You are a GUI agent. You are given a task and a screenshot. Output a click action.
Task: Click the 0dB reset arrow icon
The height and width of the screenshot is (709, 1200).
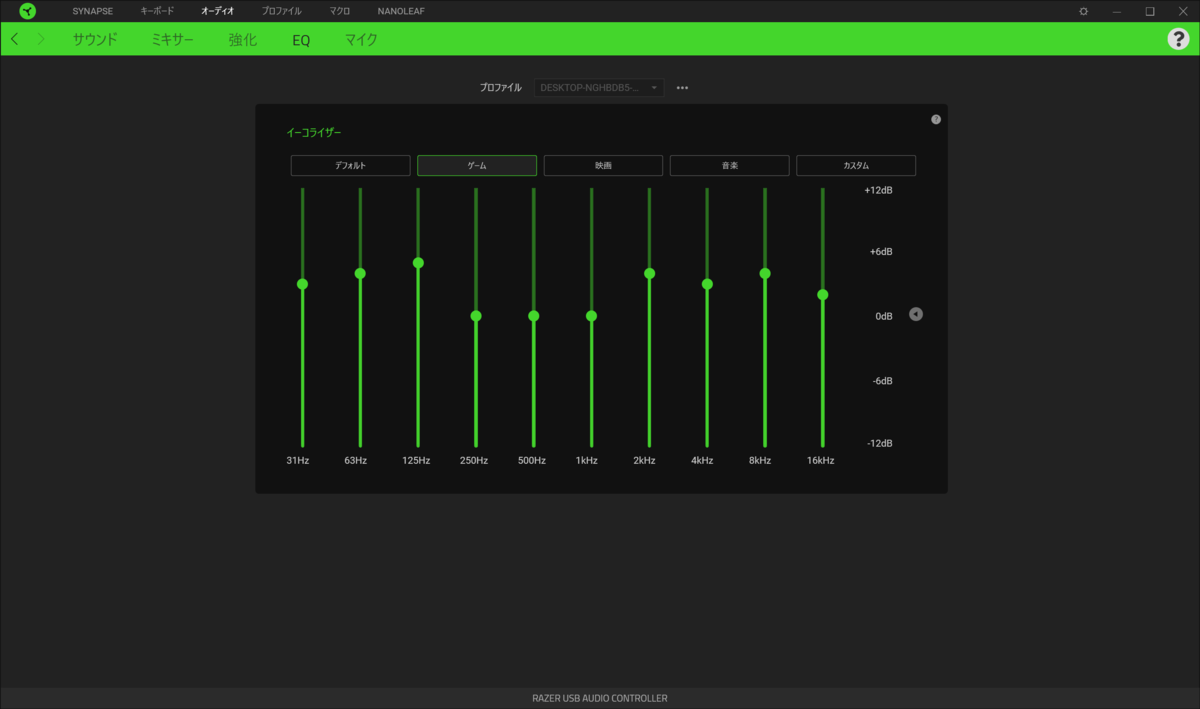point(916,314)
